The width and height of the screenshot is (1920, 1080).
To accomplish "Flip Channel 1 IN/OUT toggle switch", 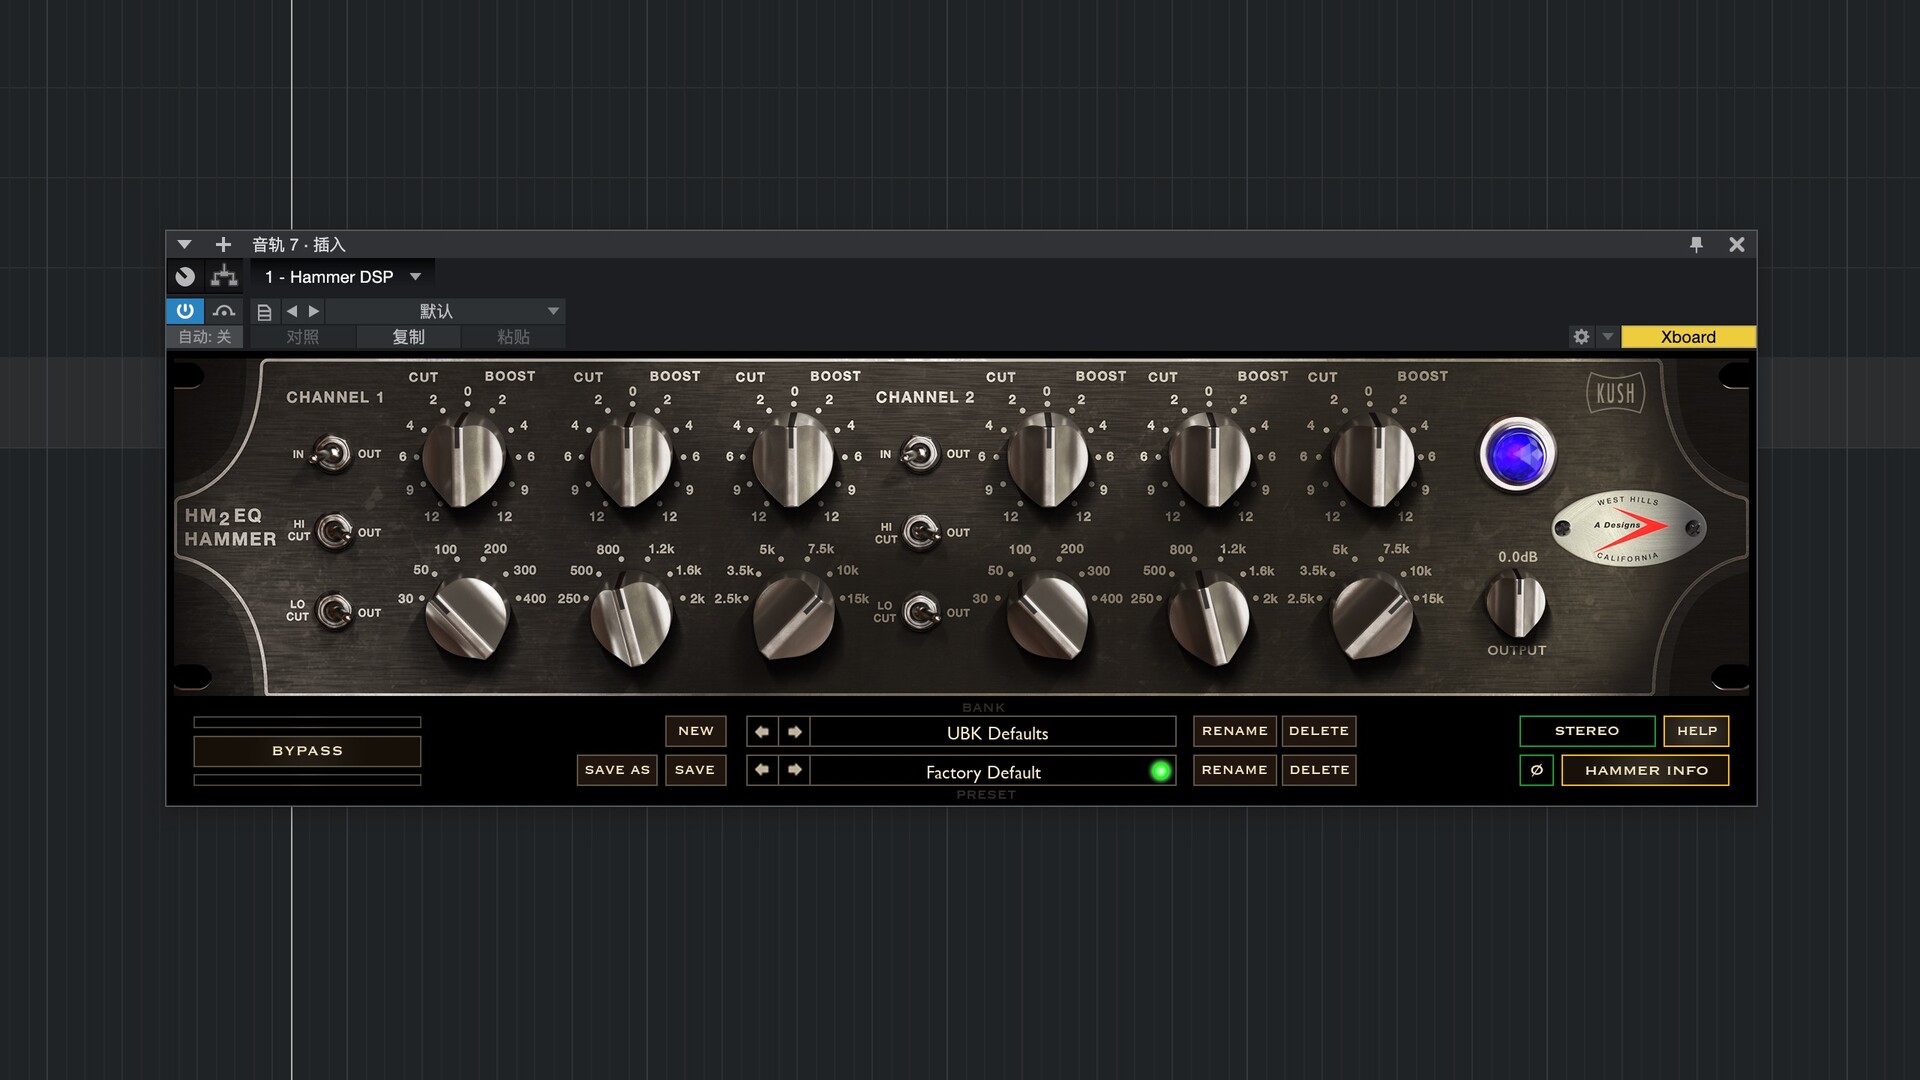I will 331,454.
